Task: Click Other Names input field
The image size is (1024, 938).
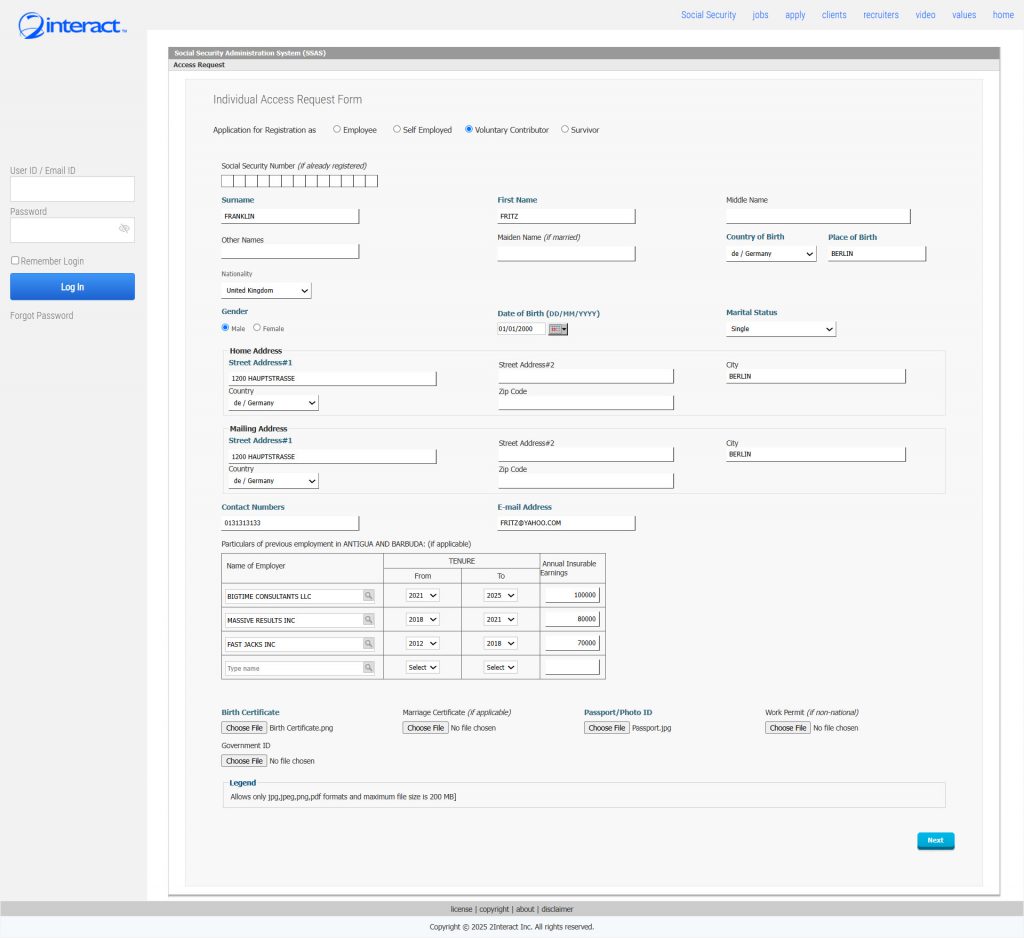Action: pos(290,251)
